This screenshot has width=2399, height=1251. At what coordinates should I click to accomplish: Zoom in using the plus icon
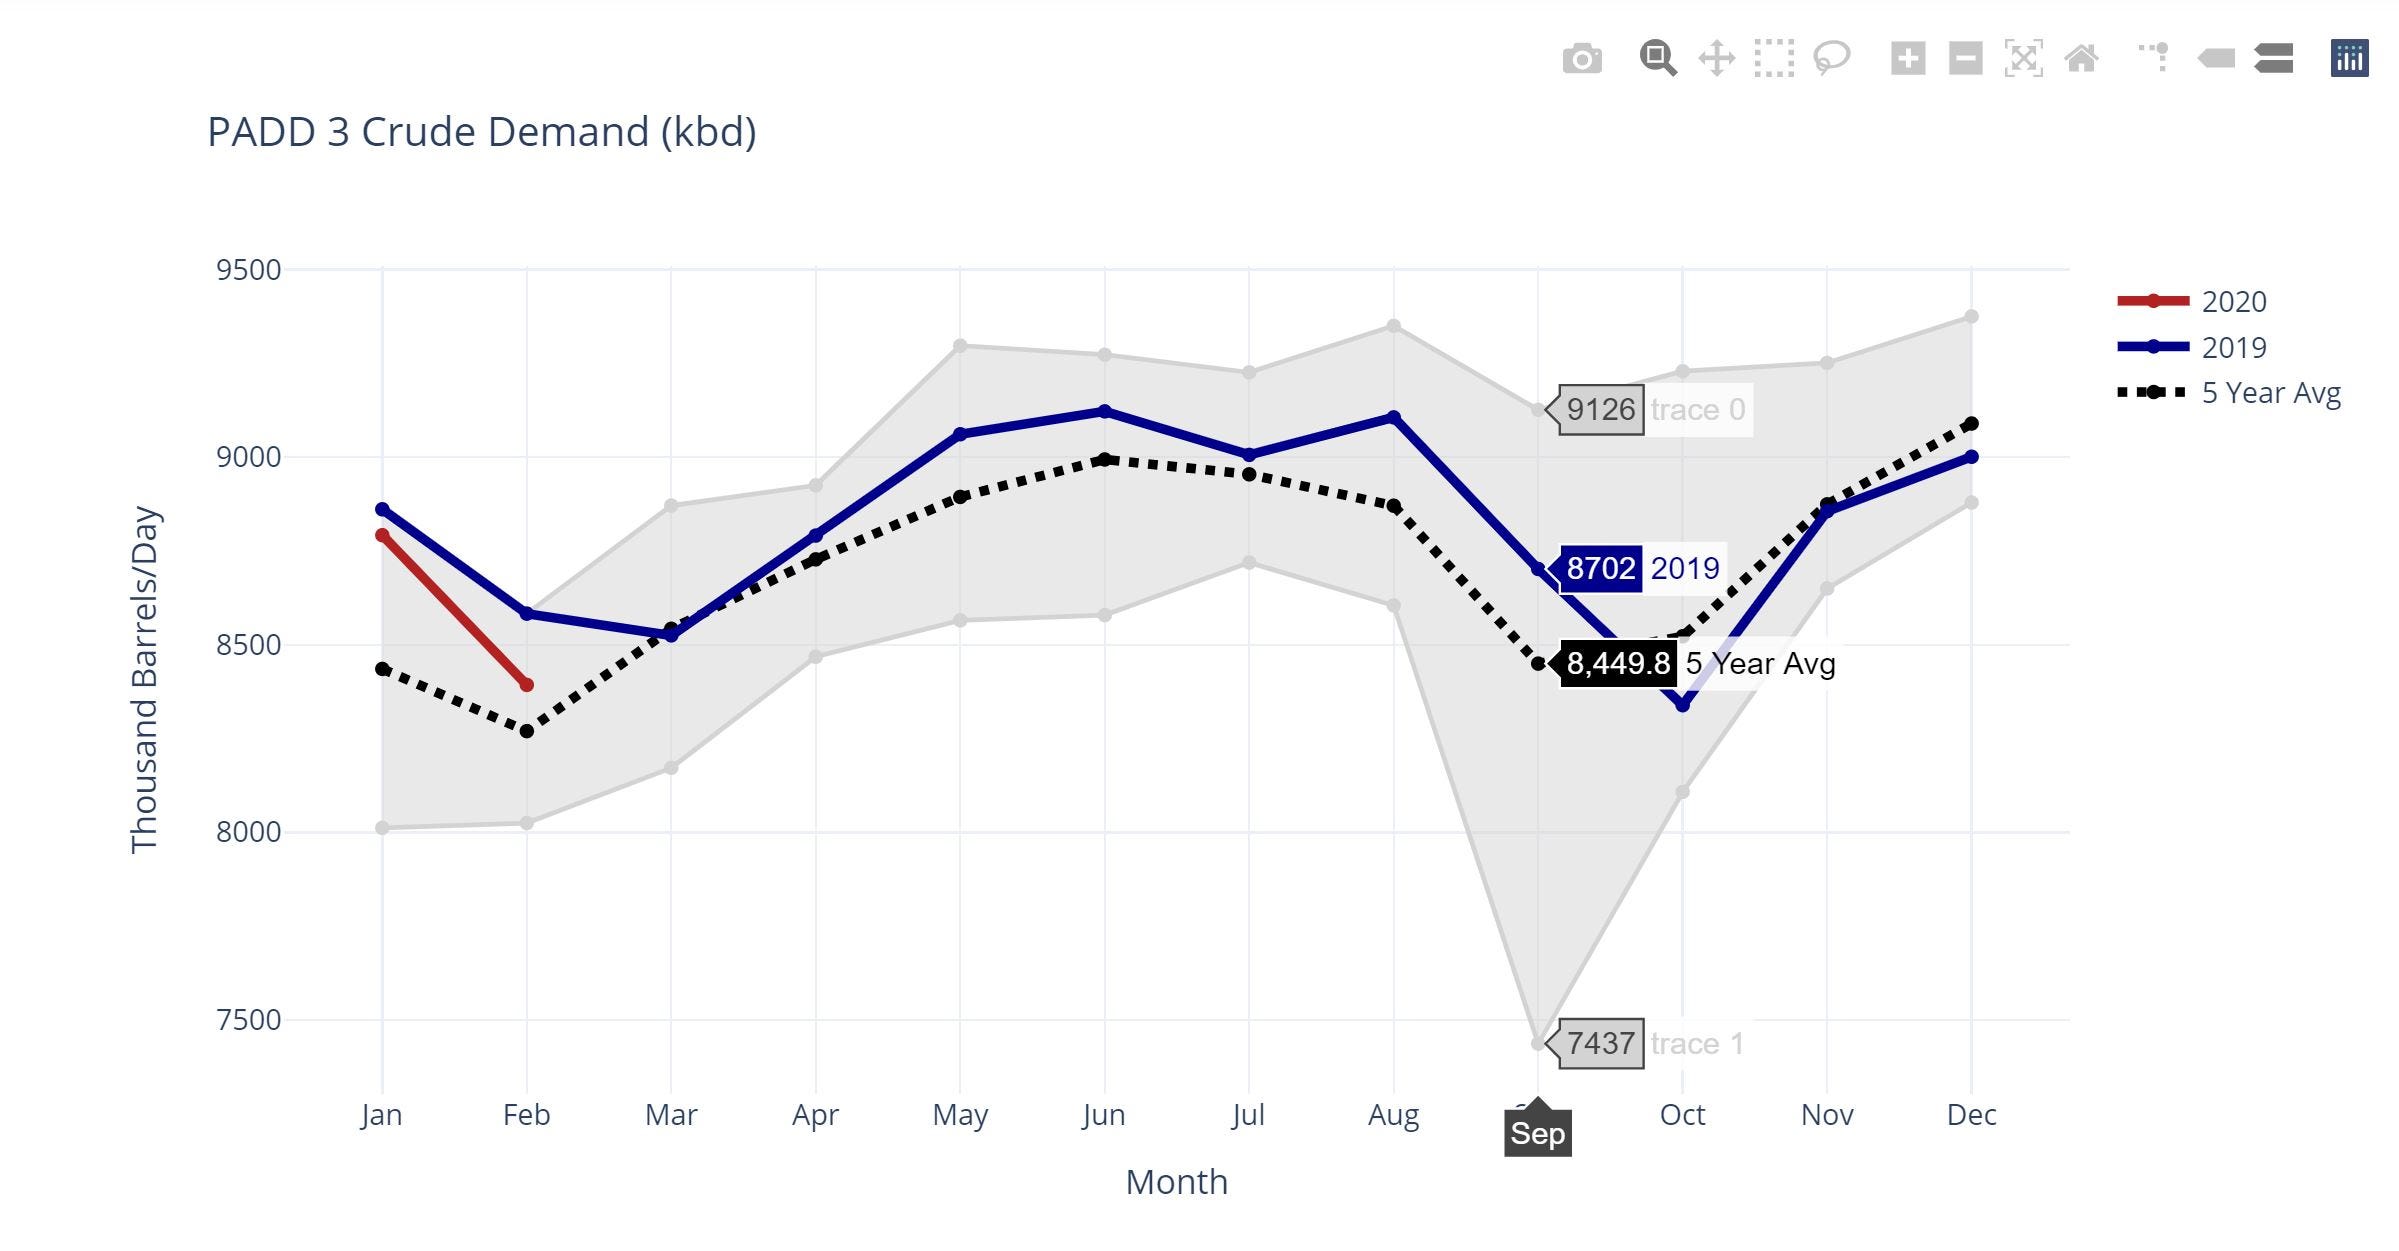1906,60
